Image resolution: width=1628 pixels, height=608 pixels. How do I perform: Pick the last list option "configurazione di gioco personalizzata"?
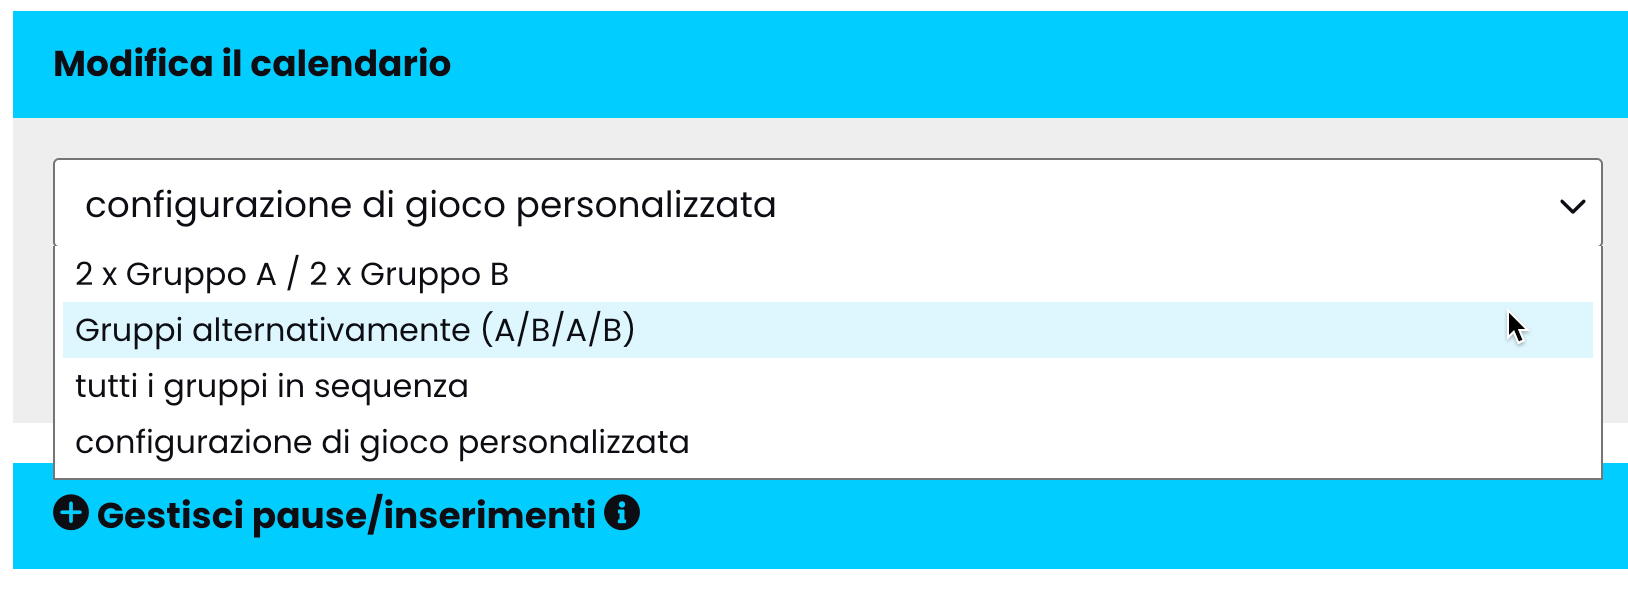click(382, 442)
